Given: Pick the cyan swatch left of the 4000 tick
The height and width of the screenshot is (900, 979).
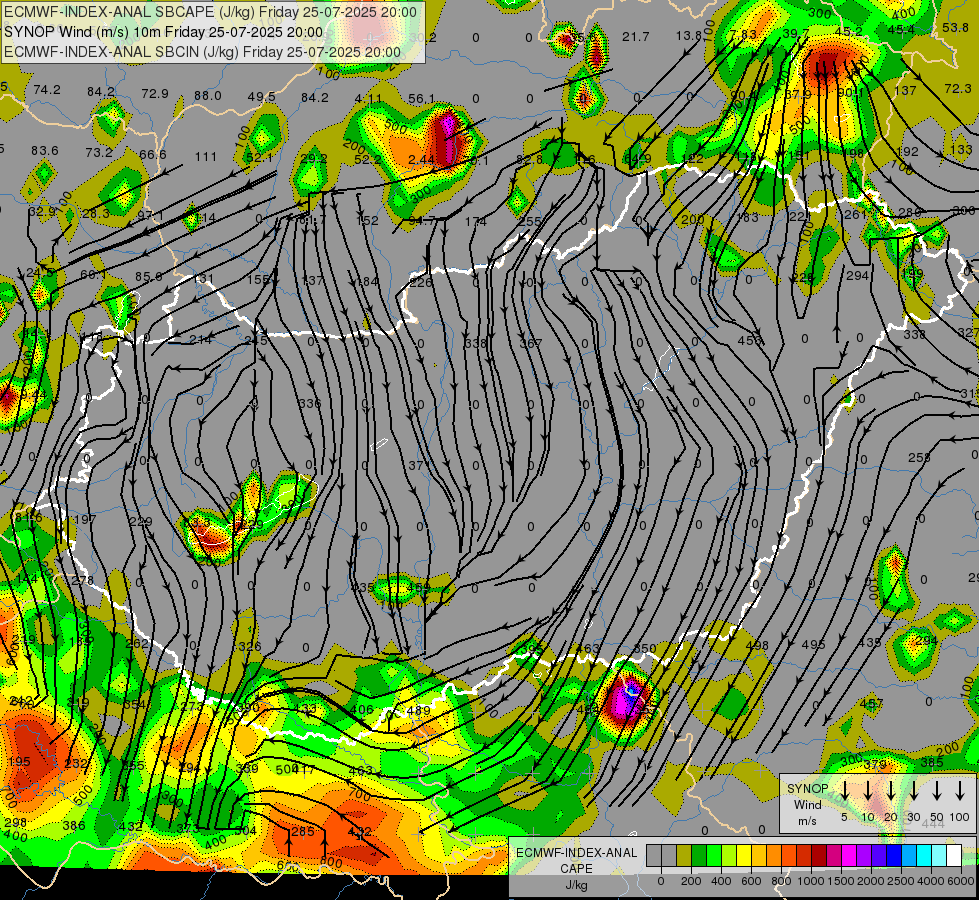Looking at the screenshot, I should (x=923, y=856).
